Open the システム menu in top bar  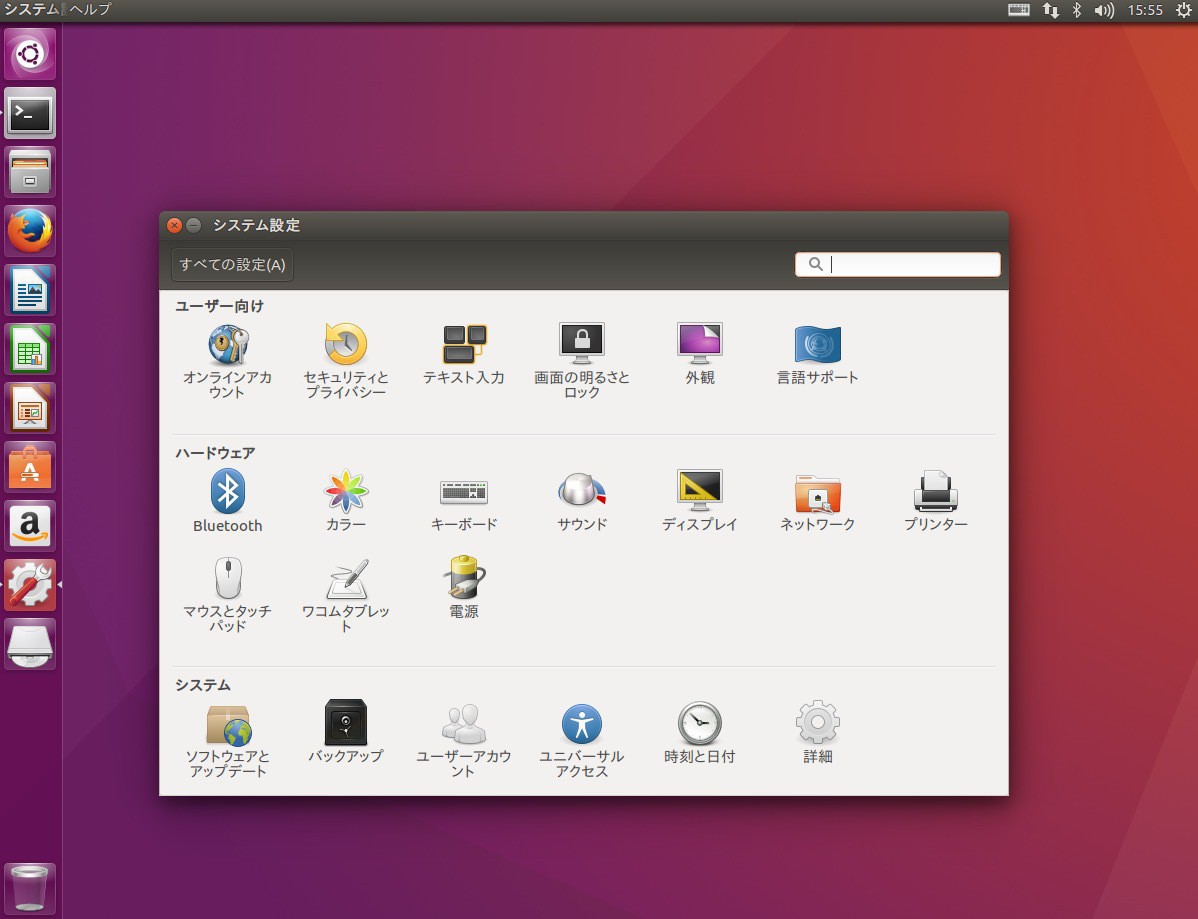pyautogui.click(x=31, y=10)
